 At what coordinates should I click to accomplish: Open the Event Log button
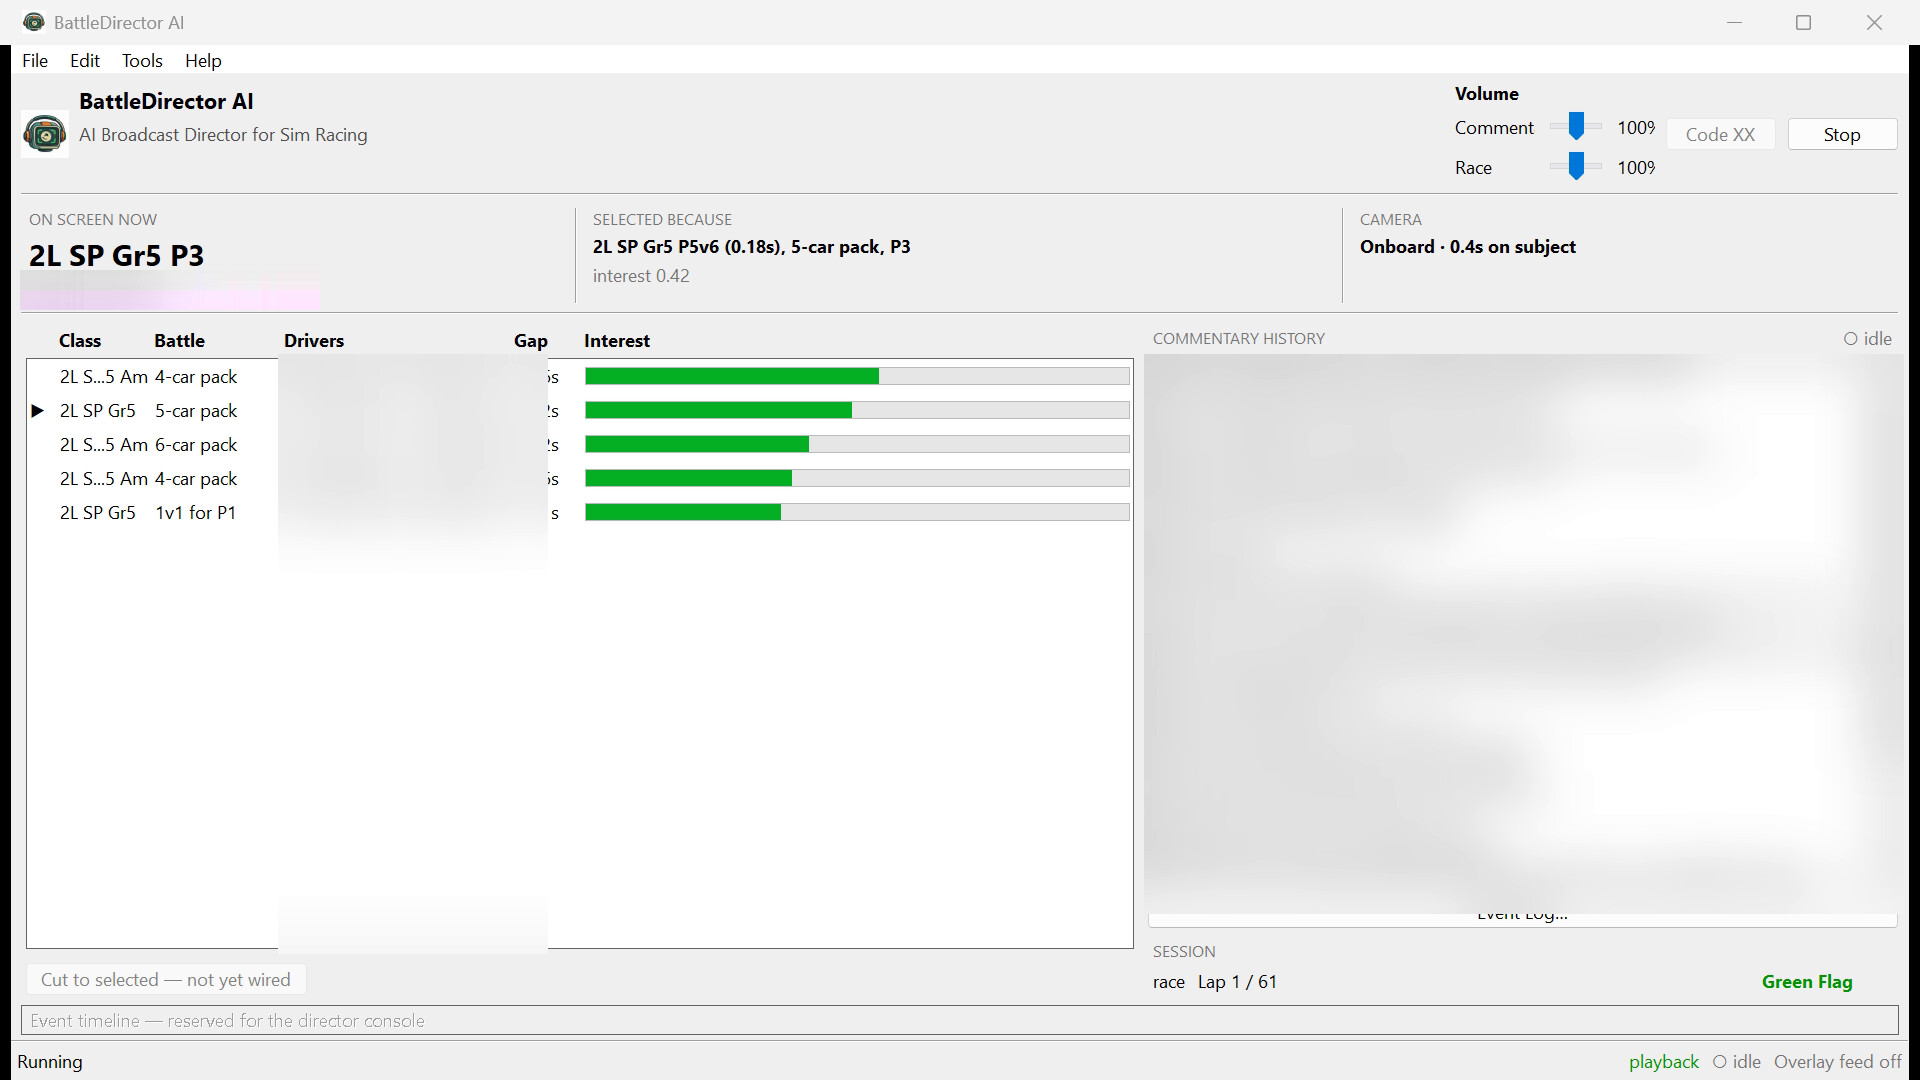pyautogui.click(x=1522, y=918)
